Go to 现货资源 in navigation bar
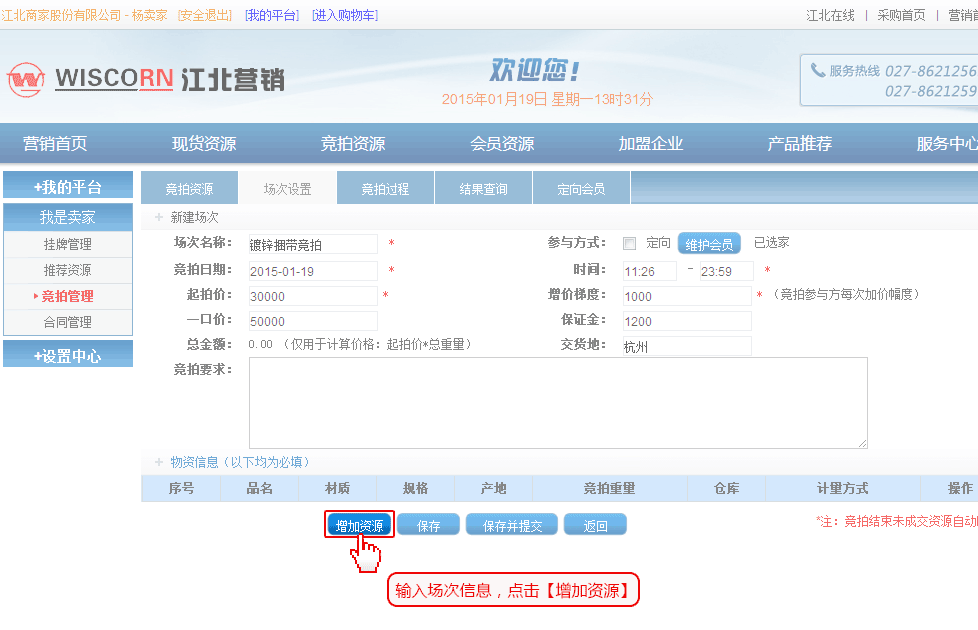 [x=204, y=143]
